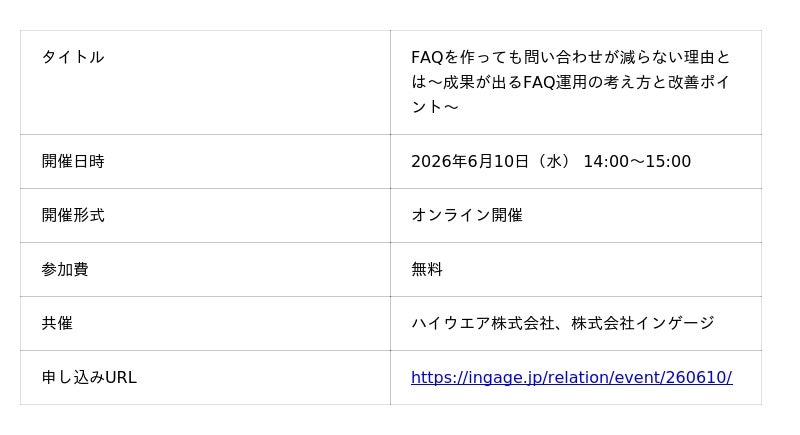Select the FAQ seminar title text
The width and height of the screenshot is (800, 435).
coord(571,82)
